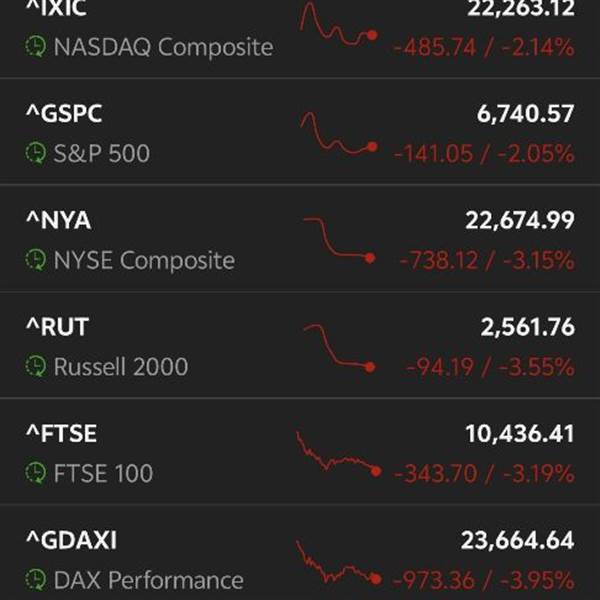
Task: Open the ^GDAXI ticker symbol
Action: tap(71, 540)
